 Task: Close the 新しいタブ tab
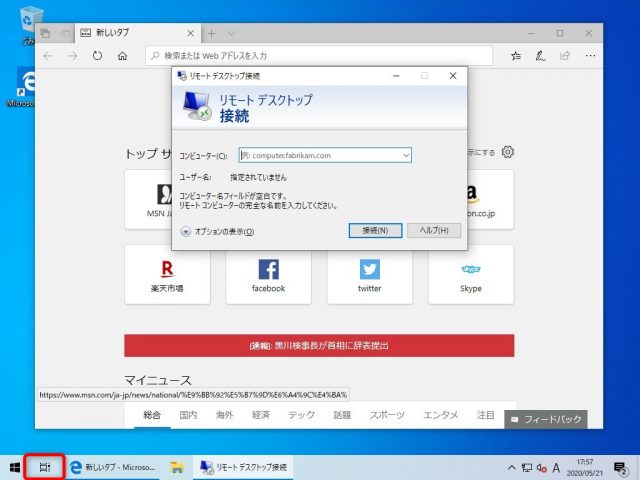coord(190,33)
